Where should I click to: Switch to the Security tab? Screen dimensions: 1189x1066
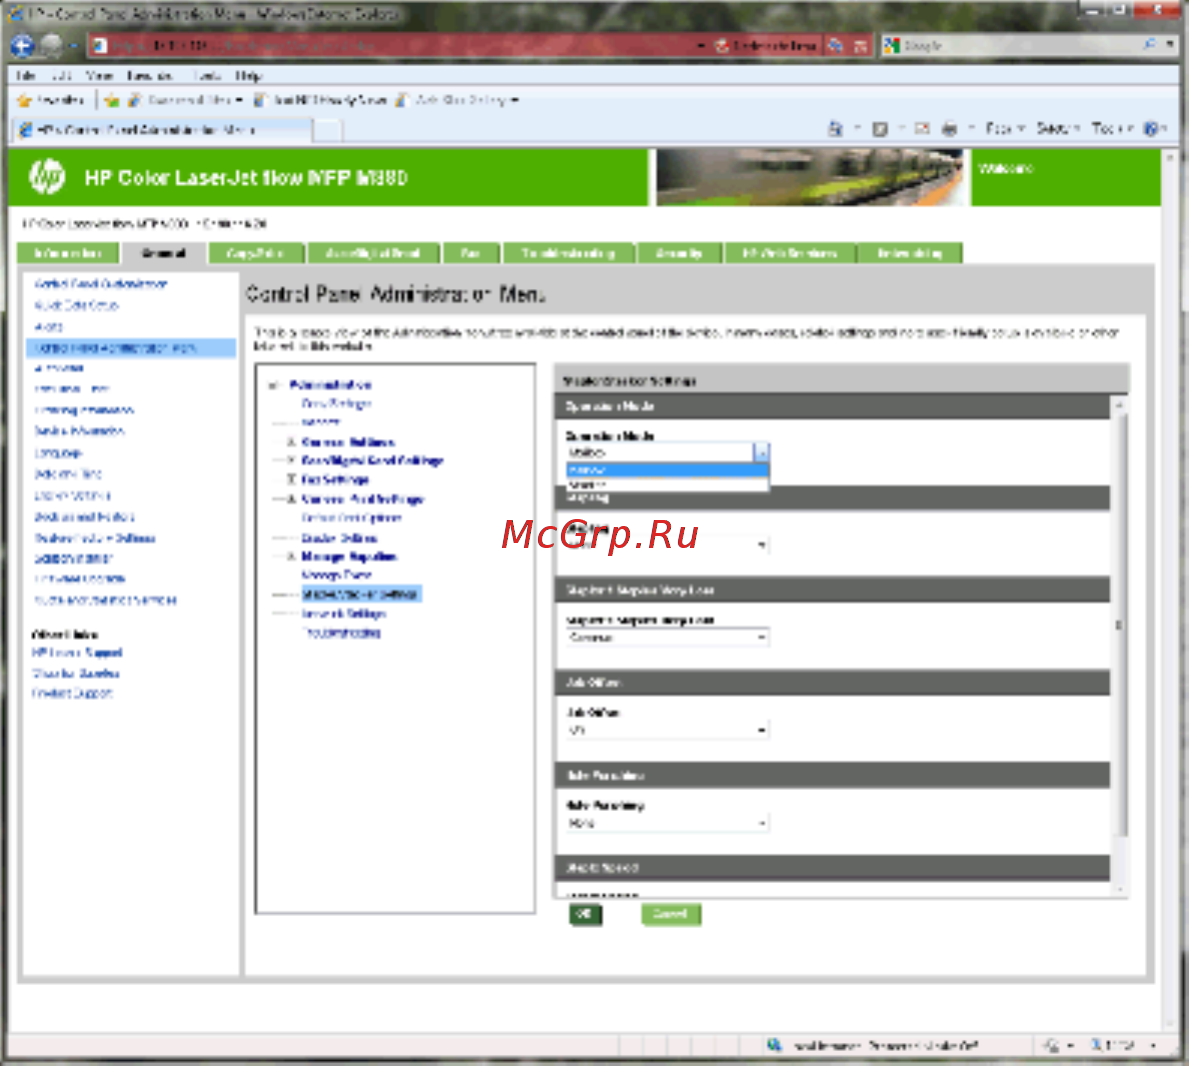pyautogui.click(x=680, y=253)
